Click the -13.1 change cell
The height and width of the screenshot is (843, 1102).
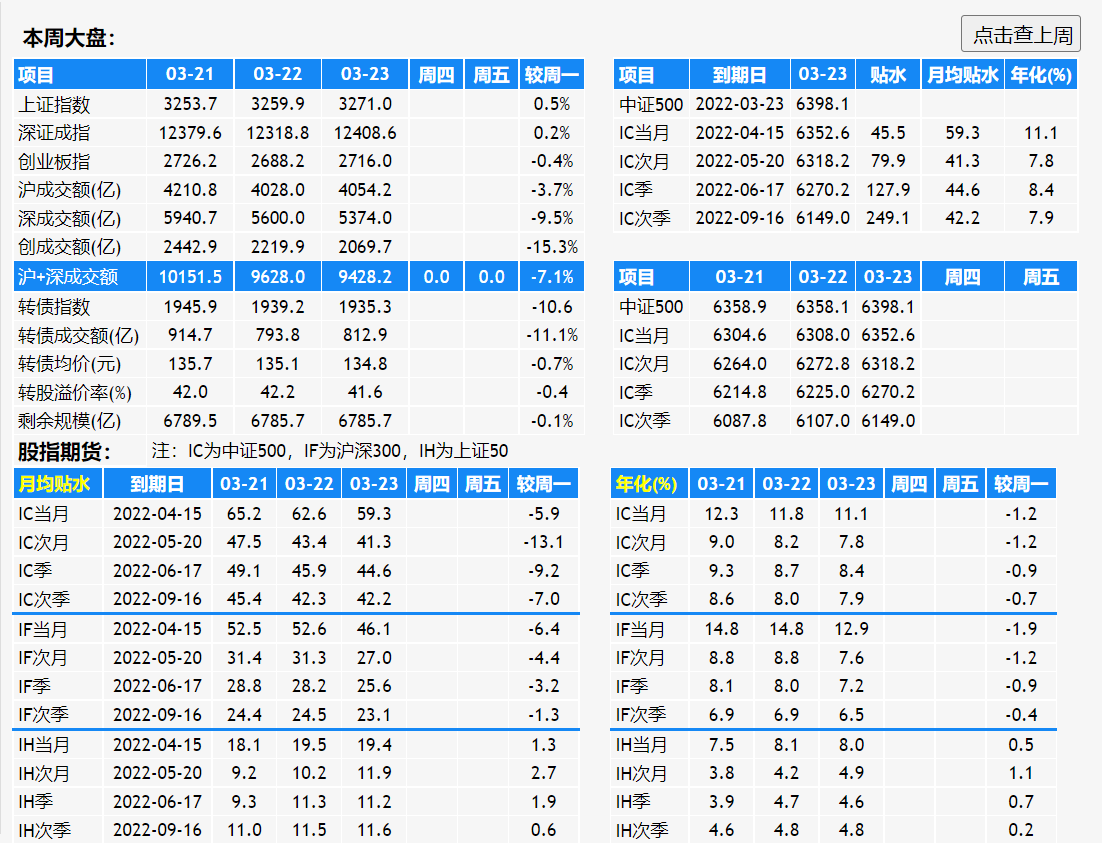coord(543,542)
